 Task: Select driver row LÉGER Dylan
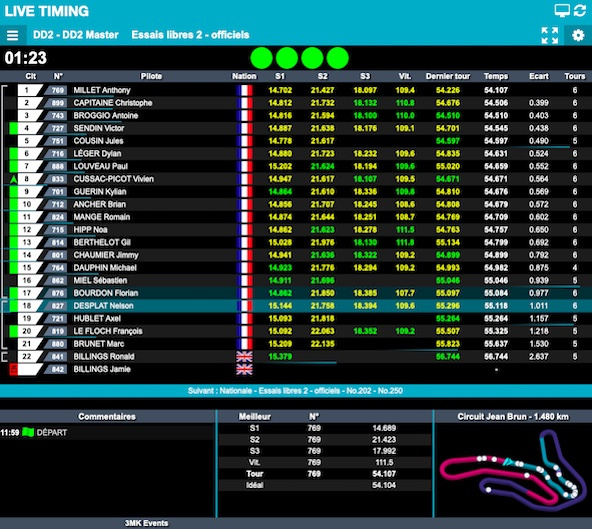point(296,154)
